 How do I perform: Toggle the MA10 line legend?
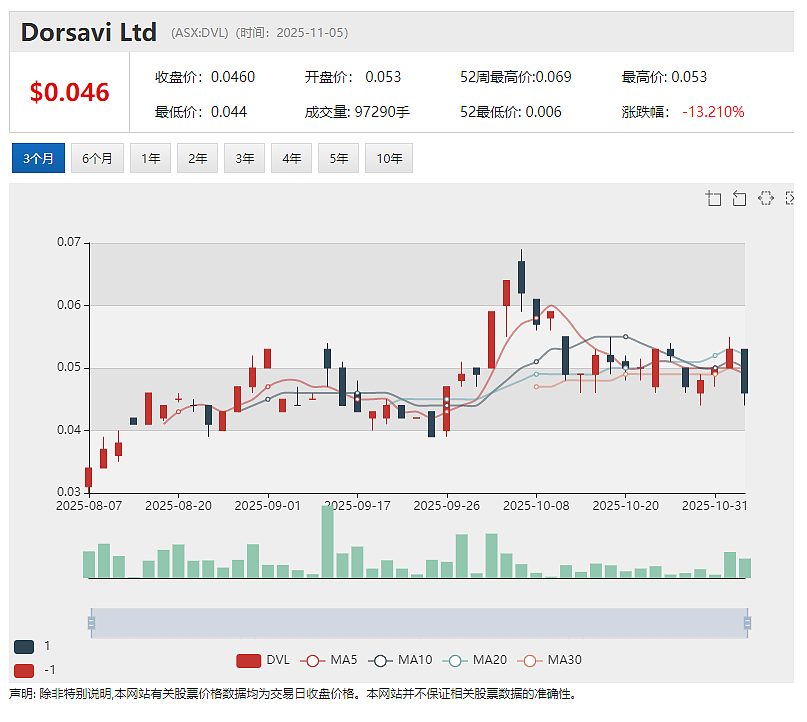coord(400,660)
